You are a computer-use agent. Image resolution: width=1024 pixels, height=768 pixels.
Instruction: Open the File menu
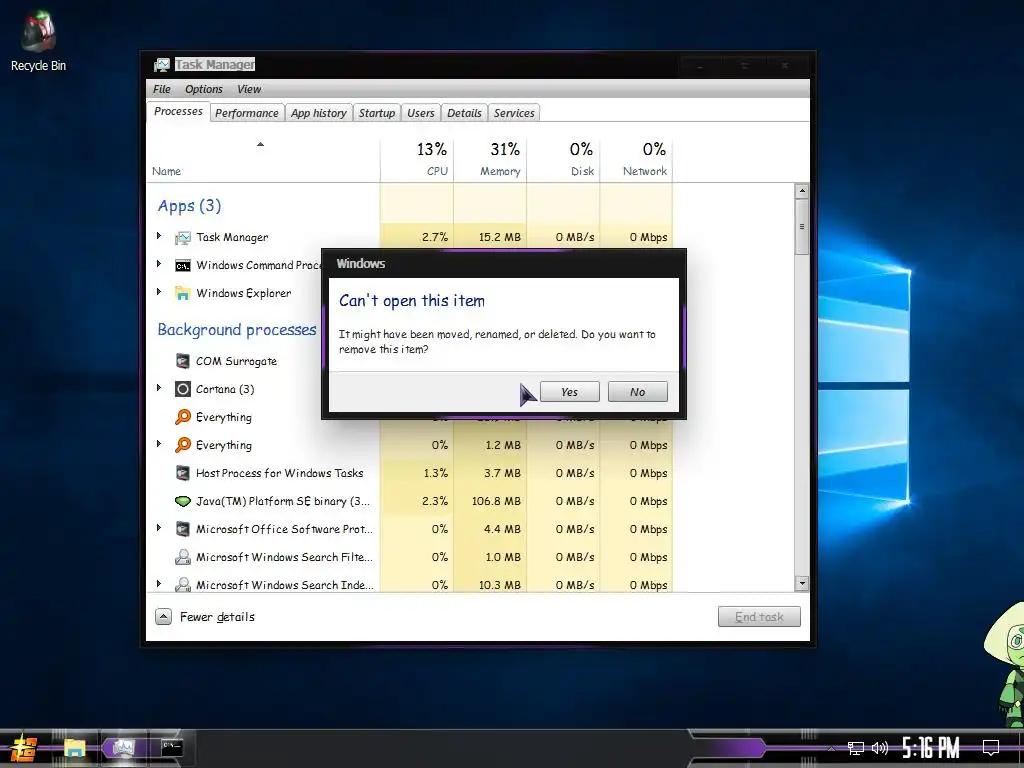[162, 89]
